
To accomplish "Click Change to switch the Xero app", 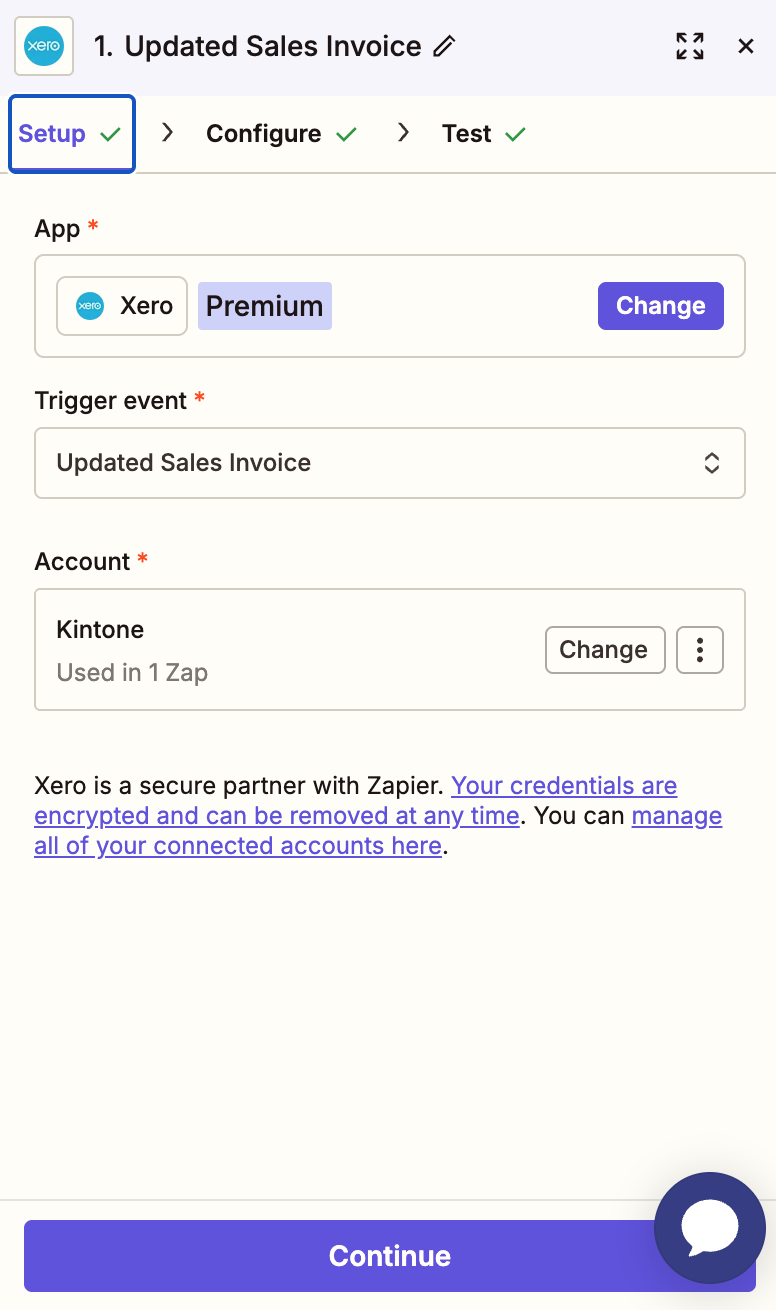I will [x=660, y=305].
